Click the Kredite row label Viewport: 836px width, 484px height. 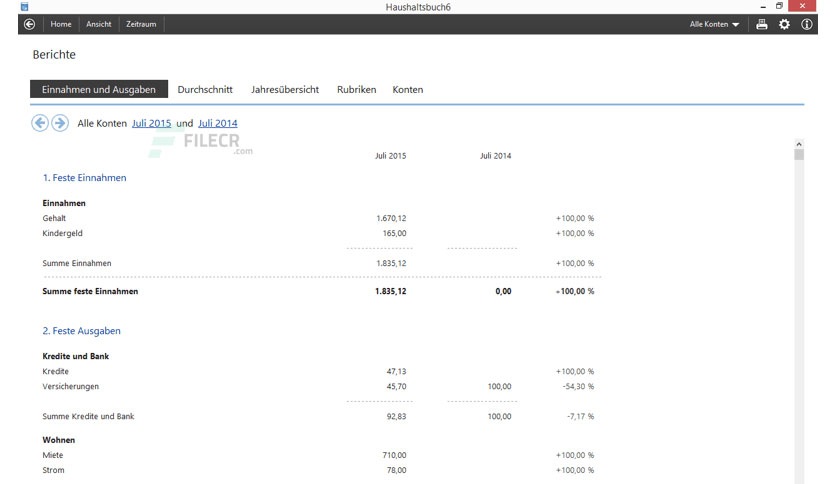(55, 371)
